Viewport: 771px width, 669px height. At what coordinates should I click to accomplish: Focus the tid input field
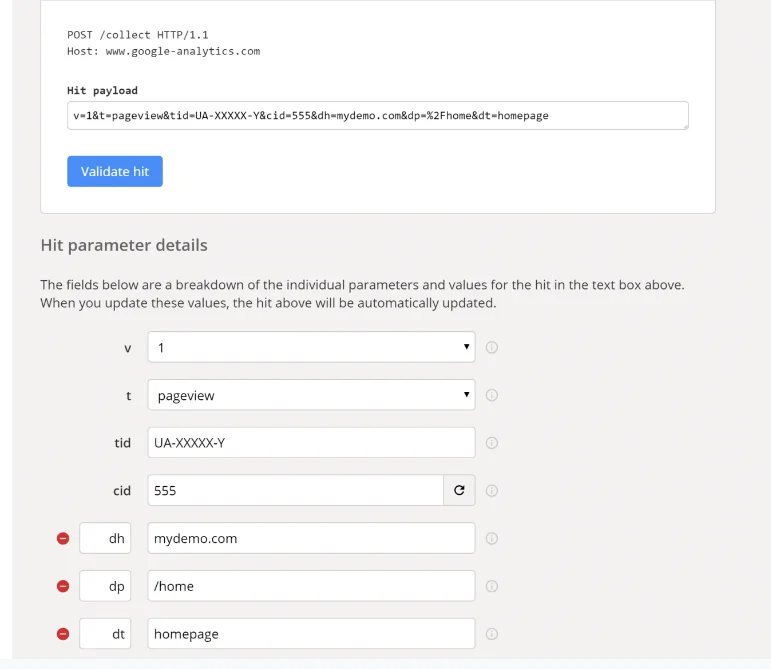(311, 442)
